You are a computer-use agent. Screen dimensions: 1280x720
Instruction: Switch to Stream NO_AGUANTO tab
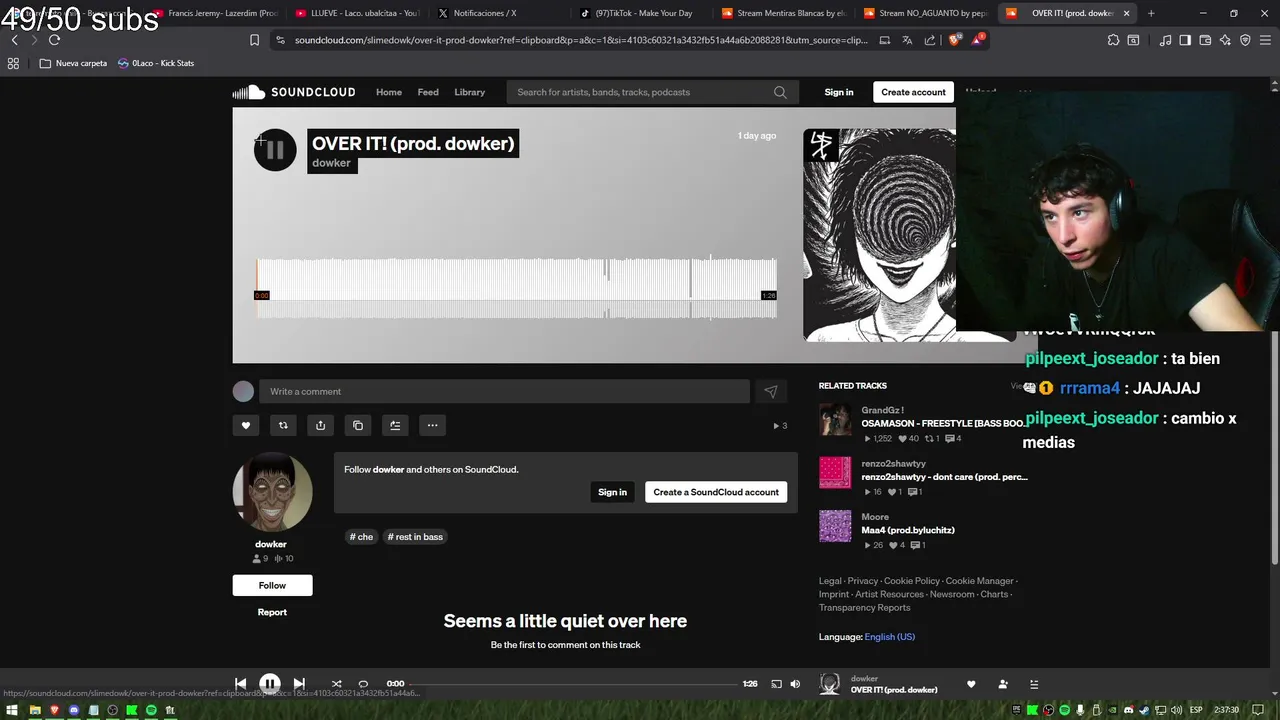coord(925,13)
